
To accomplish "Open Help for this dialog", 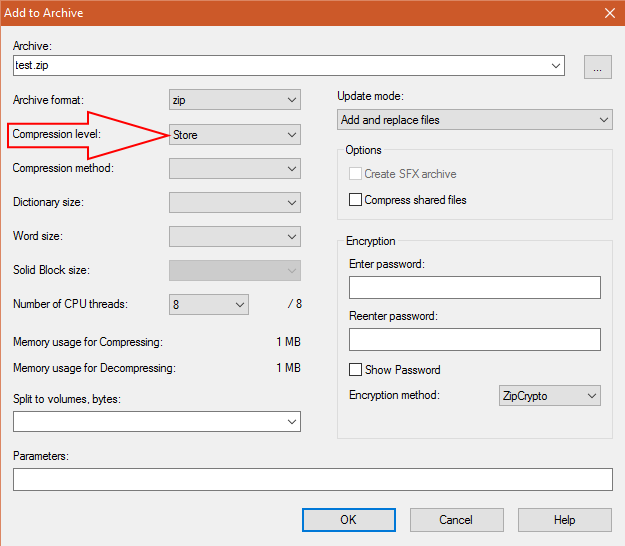I will click(565, 520).
